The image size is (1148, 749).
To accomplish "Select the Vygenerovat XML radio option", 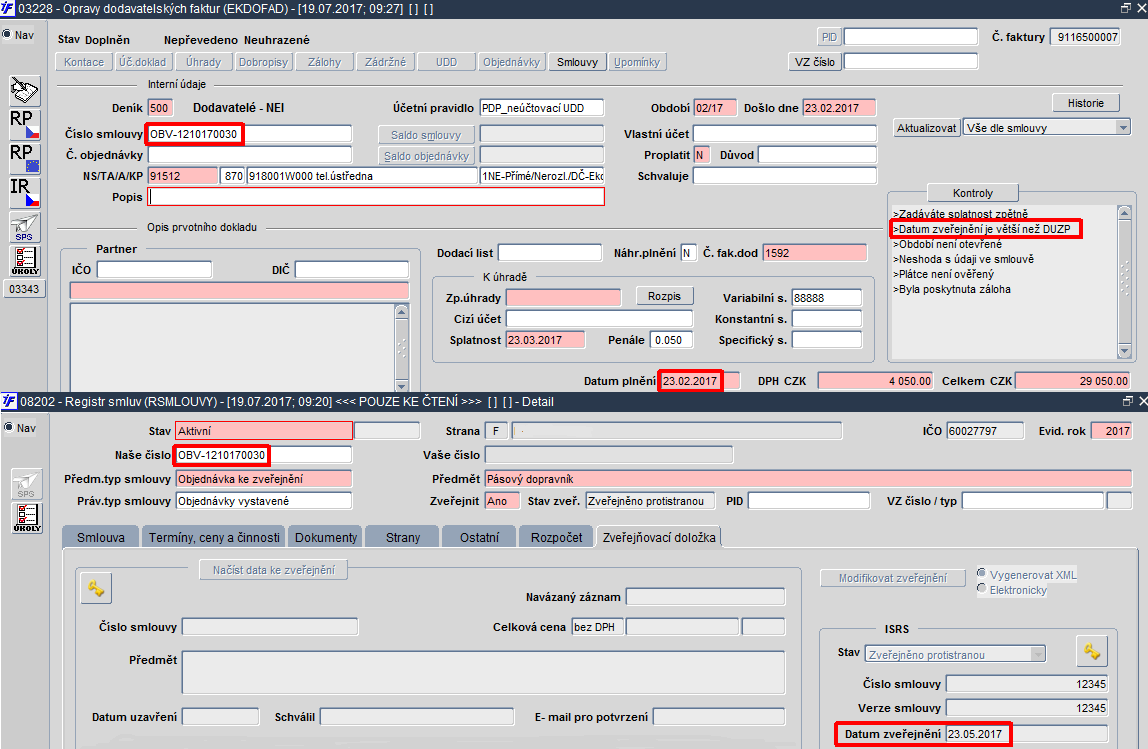I will click(982, 573).
